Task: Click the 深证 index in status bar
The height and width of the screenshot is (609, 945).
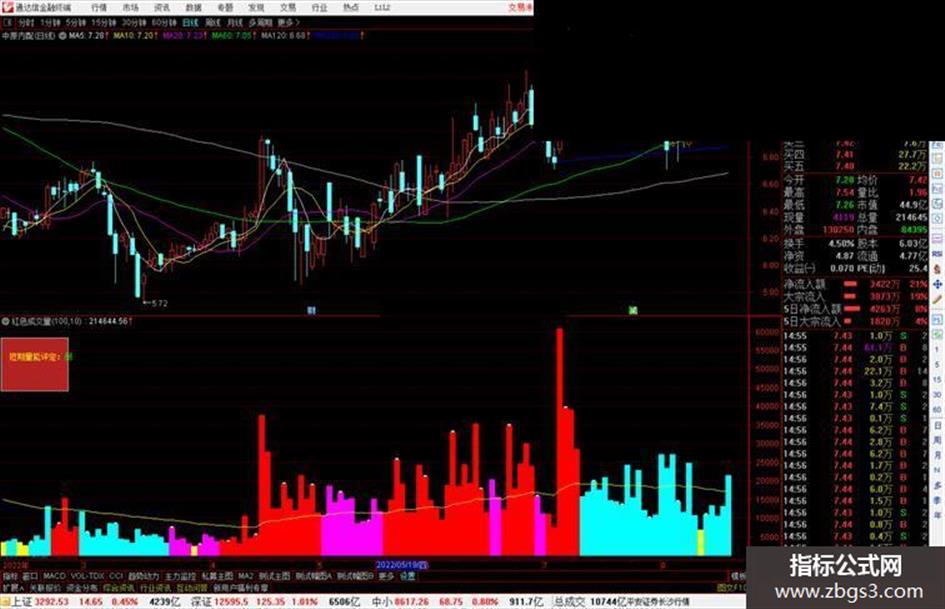Action: 201,602
